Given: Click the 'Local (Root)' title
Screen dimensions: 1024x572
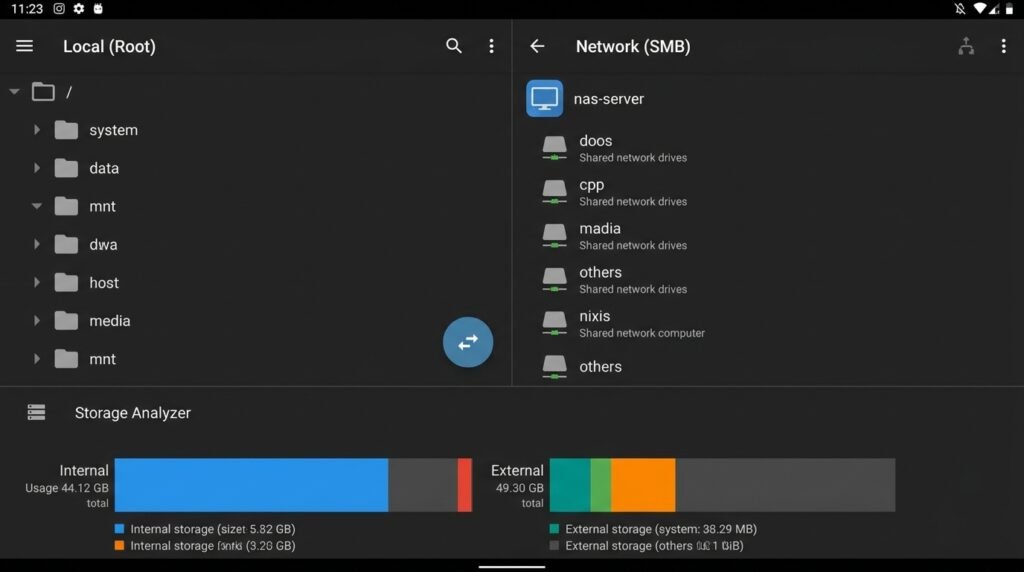Looking at the screenshot, I should [x=109, y=46].
